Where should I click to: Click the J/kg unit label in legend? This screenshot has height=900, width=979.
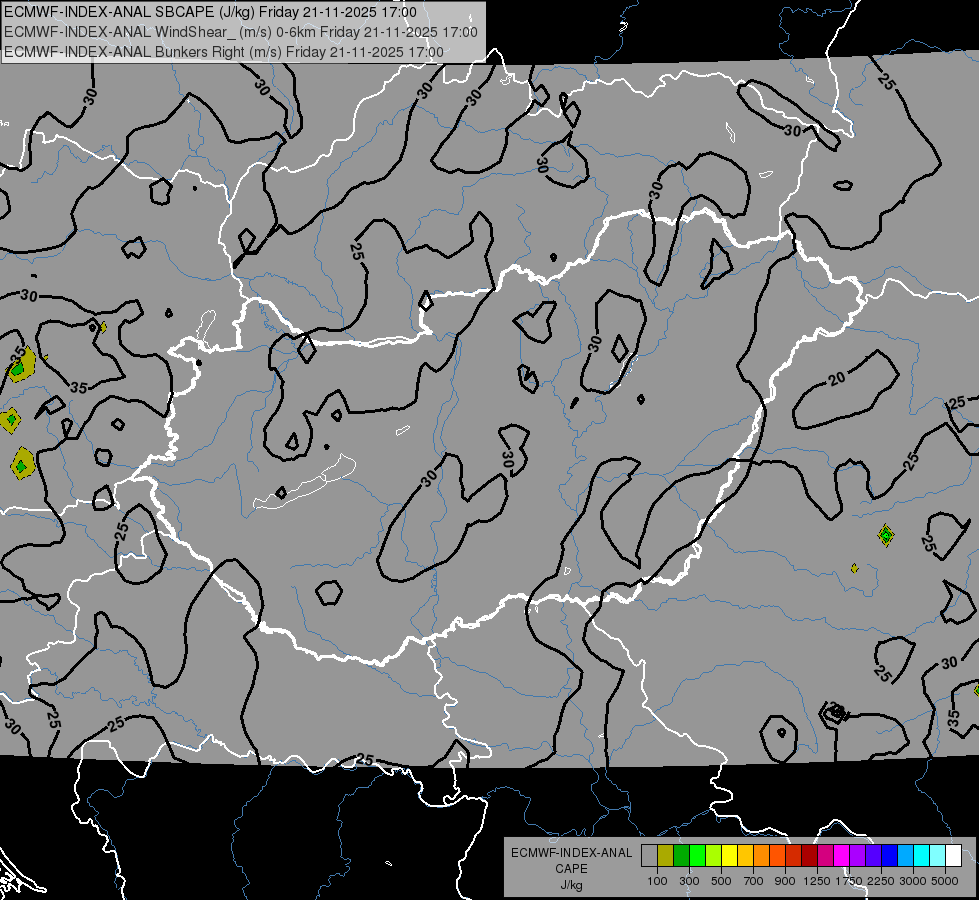pos(571,886)
